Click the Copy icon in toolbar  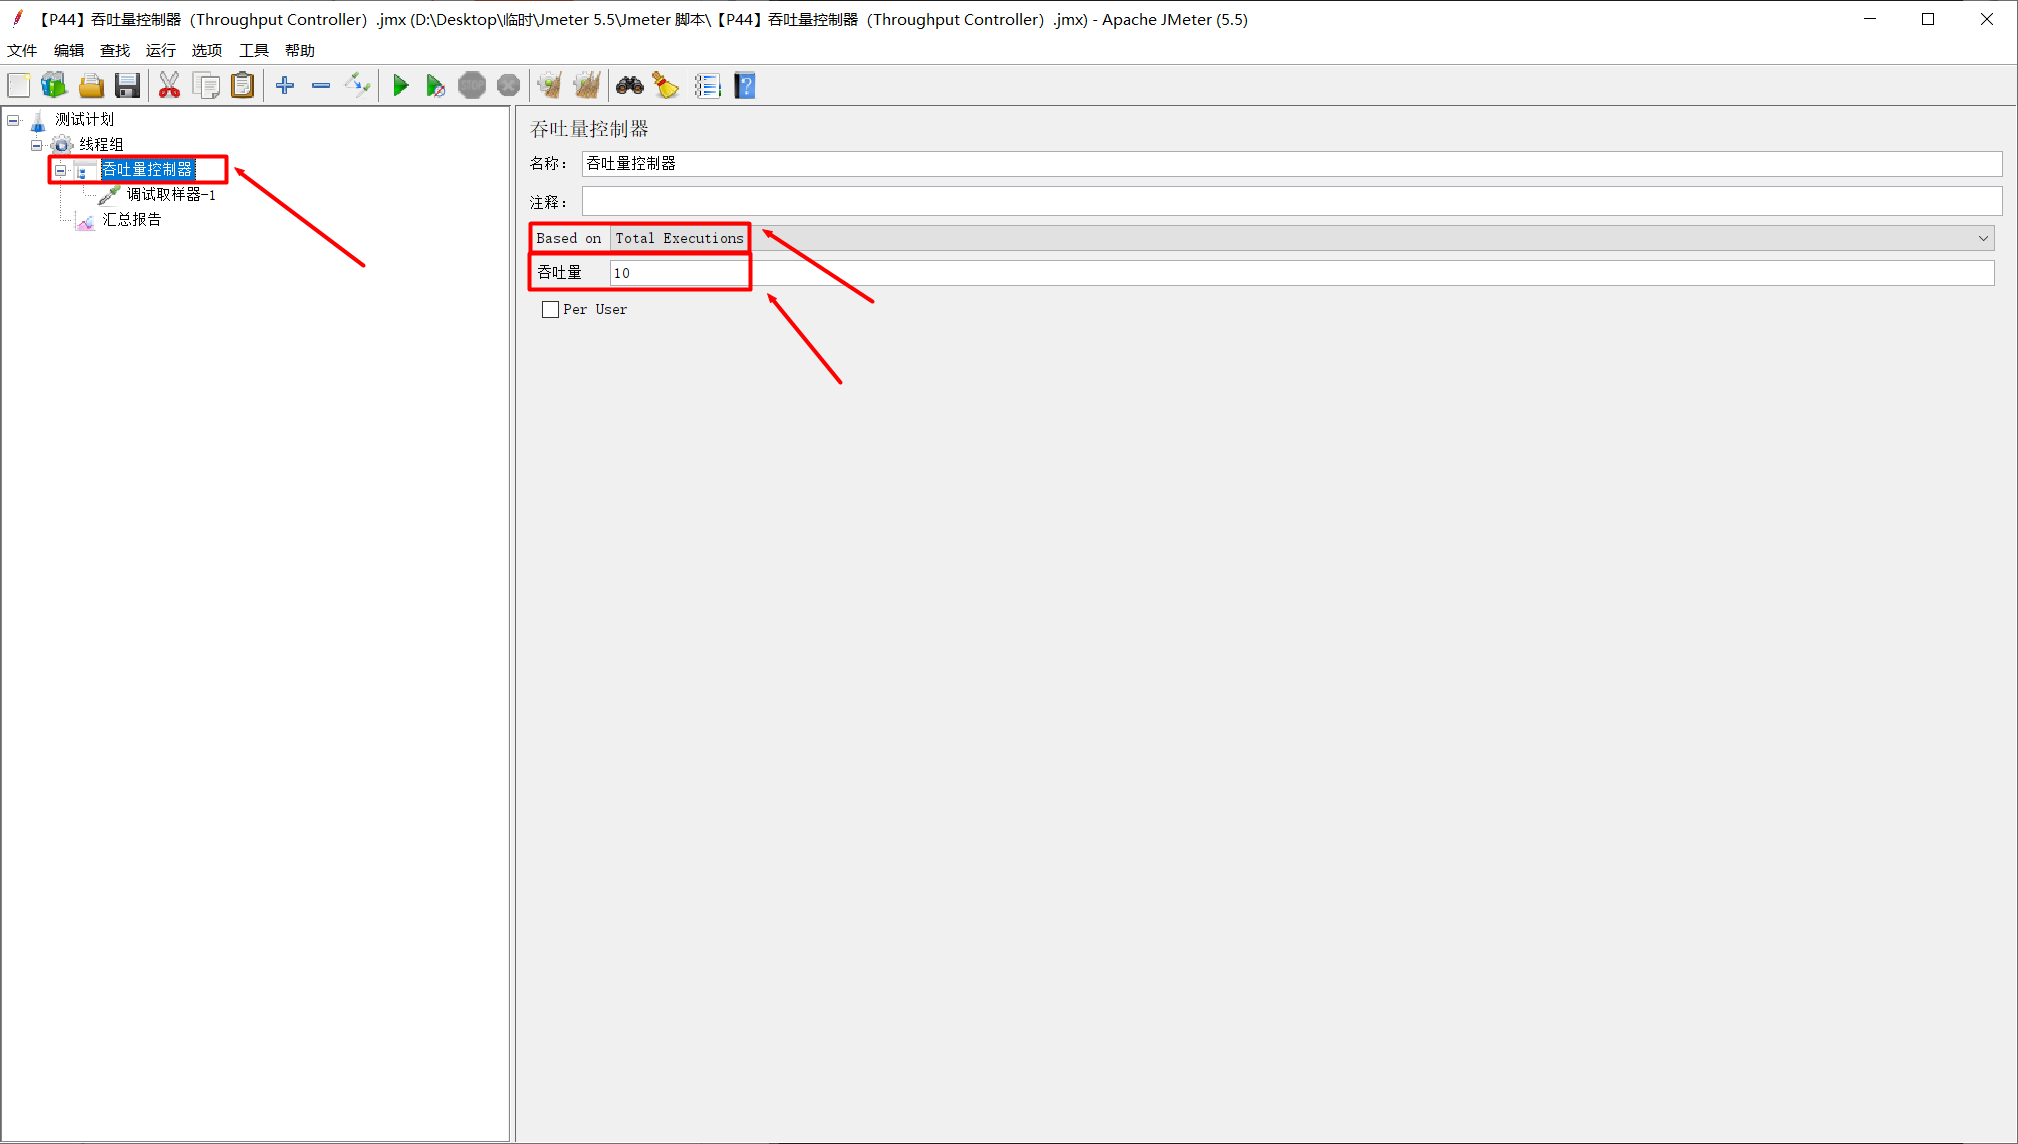pos(206,86)
